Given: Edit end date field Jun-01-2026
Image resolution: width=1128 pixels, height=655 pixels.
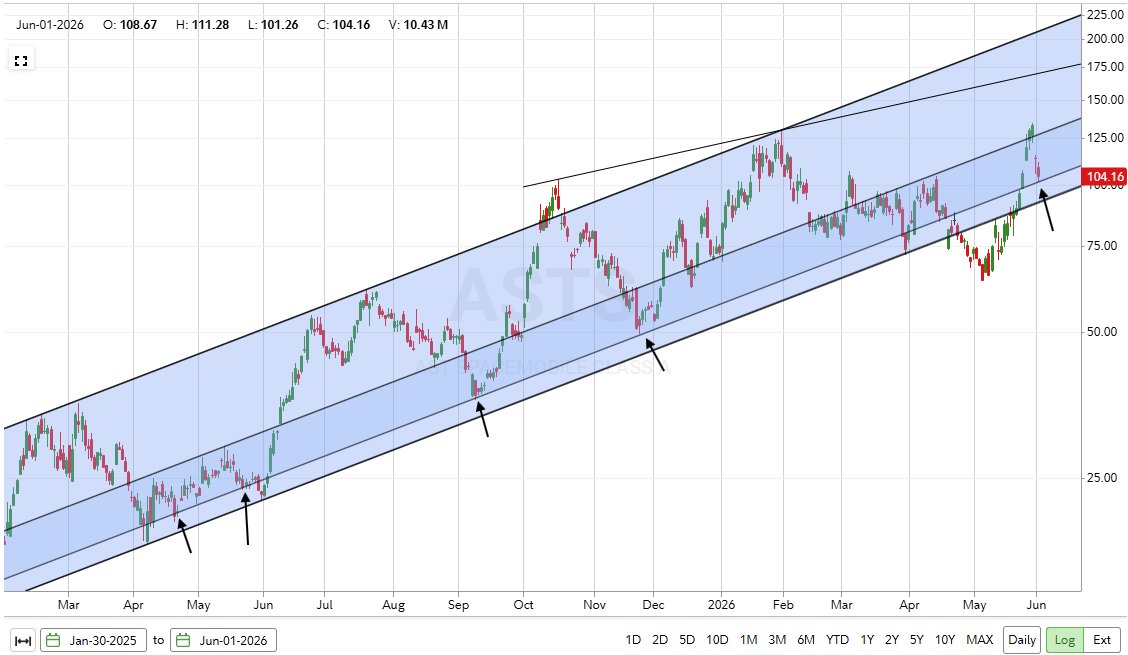Looking at the screenshot, I should (223, 640).
